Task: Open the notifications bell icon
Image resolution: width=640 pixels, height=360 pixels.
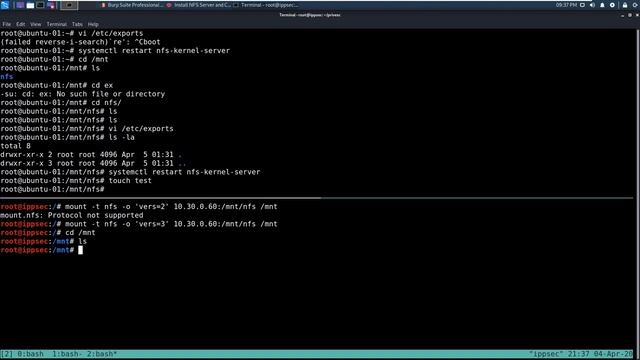Action: pyautogui.click(x=602, y=5)
